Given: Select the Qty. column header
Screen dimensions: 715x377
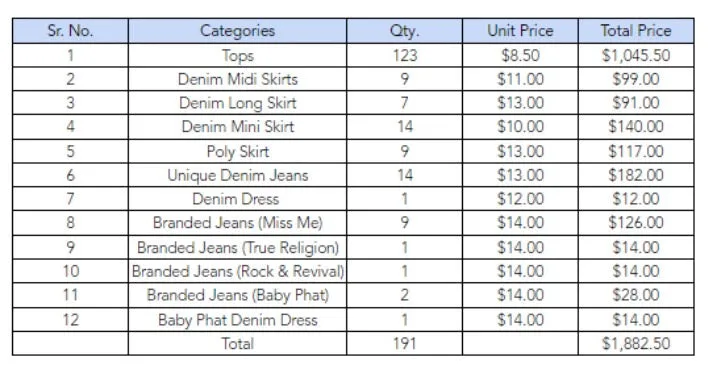Looking at the screenshot, I should (x=404, y=31).
